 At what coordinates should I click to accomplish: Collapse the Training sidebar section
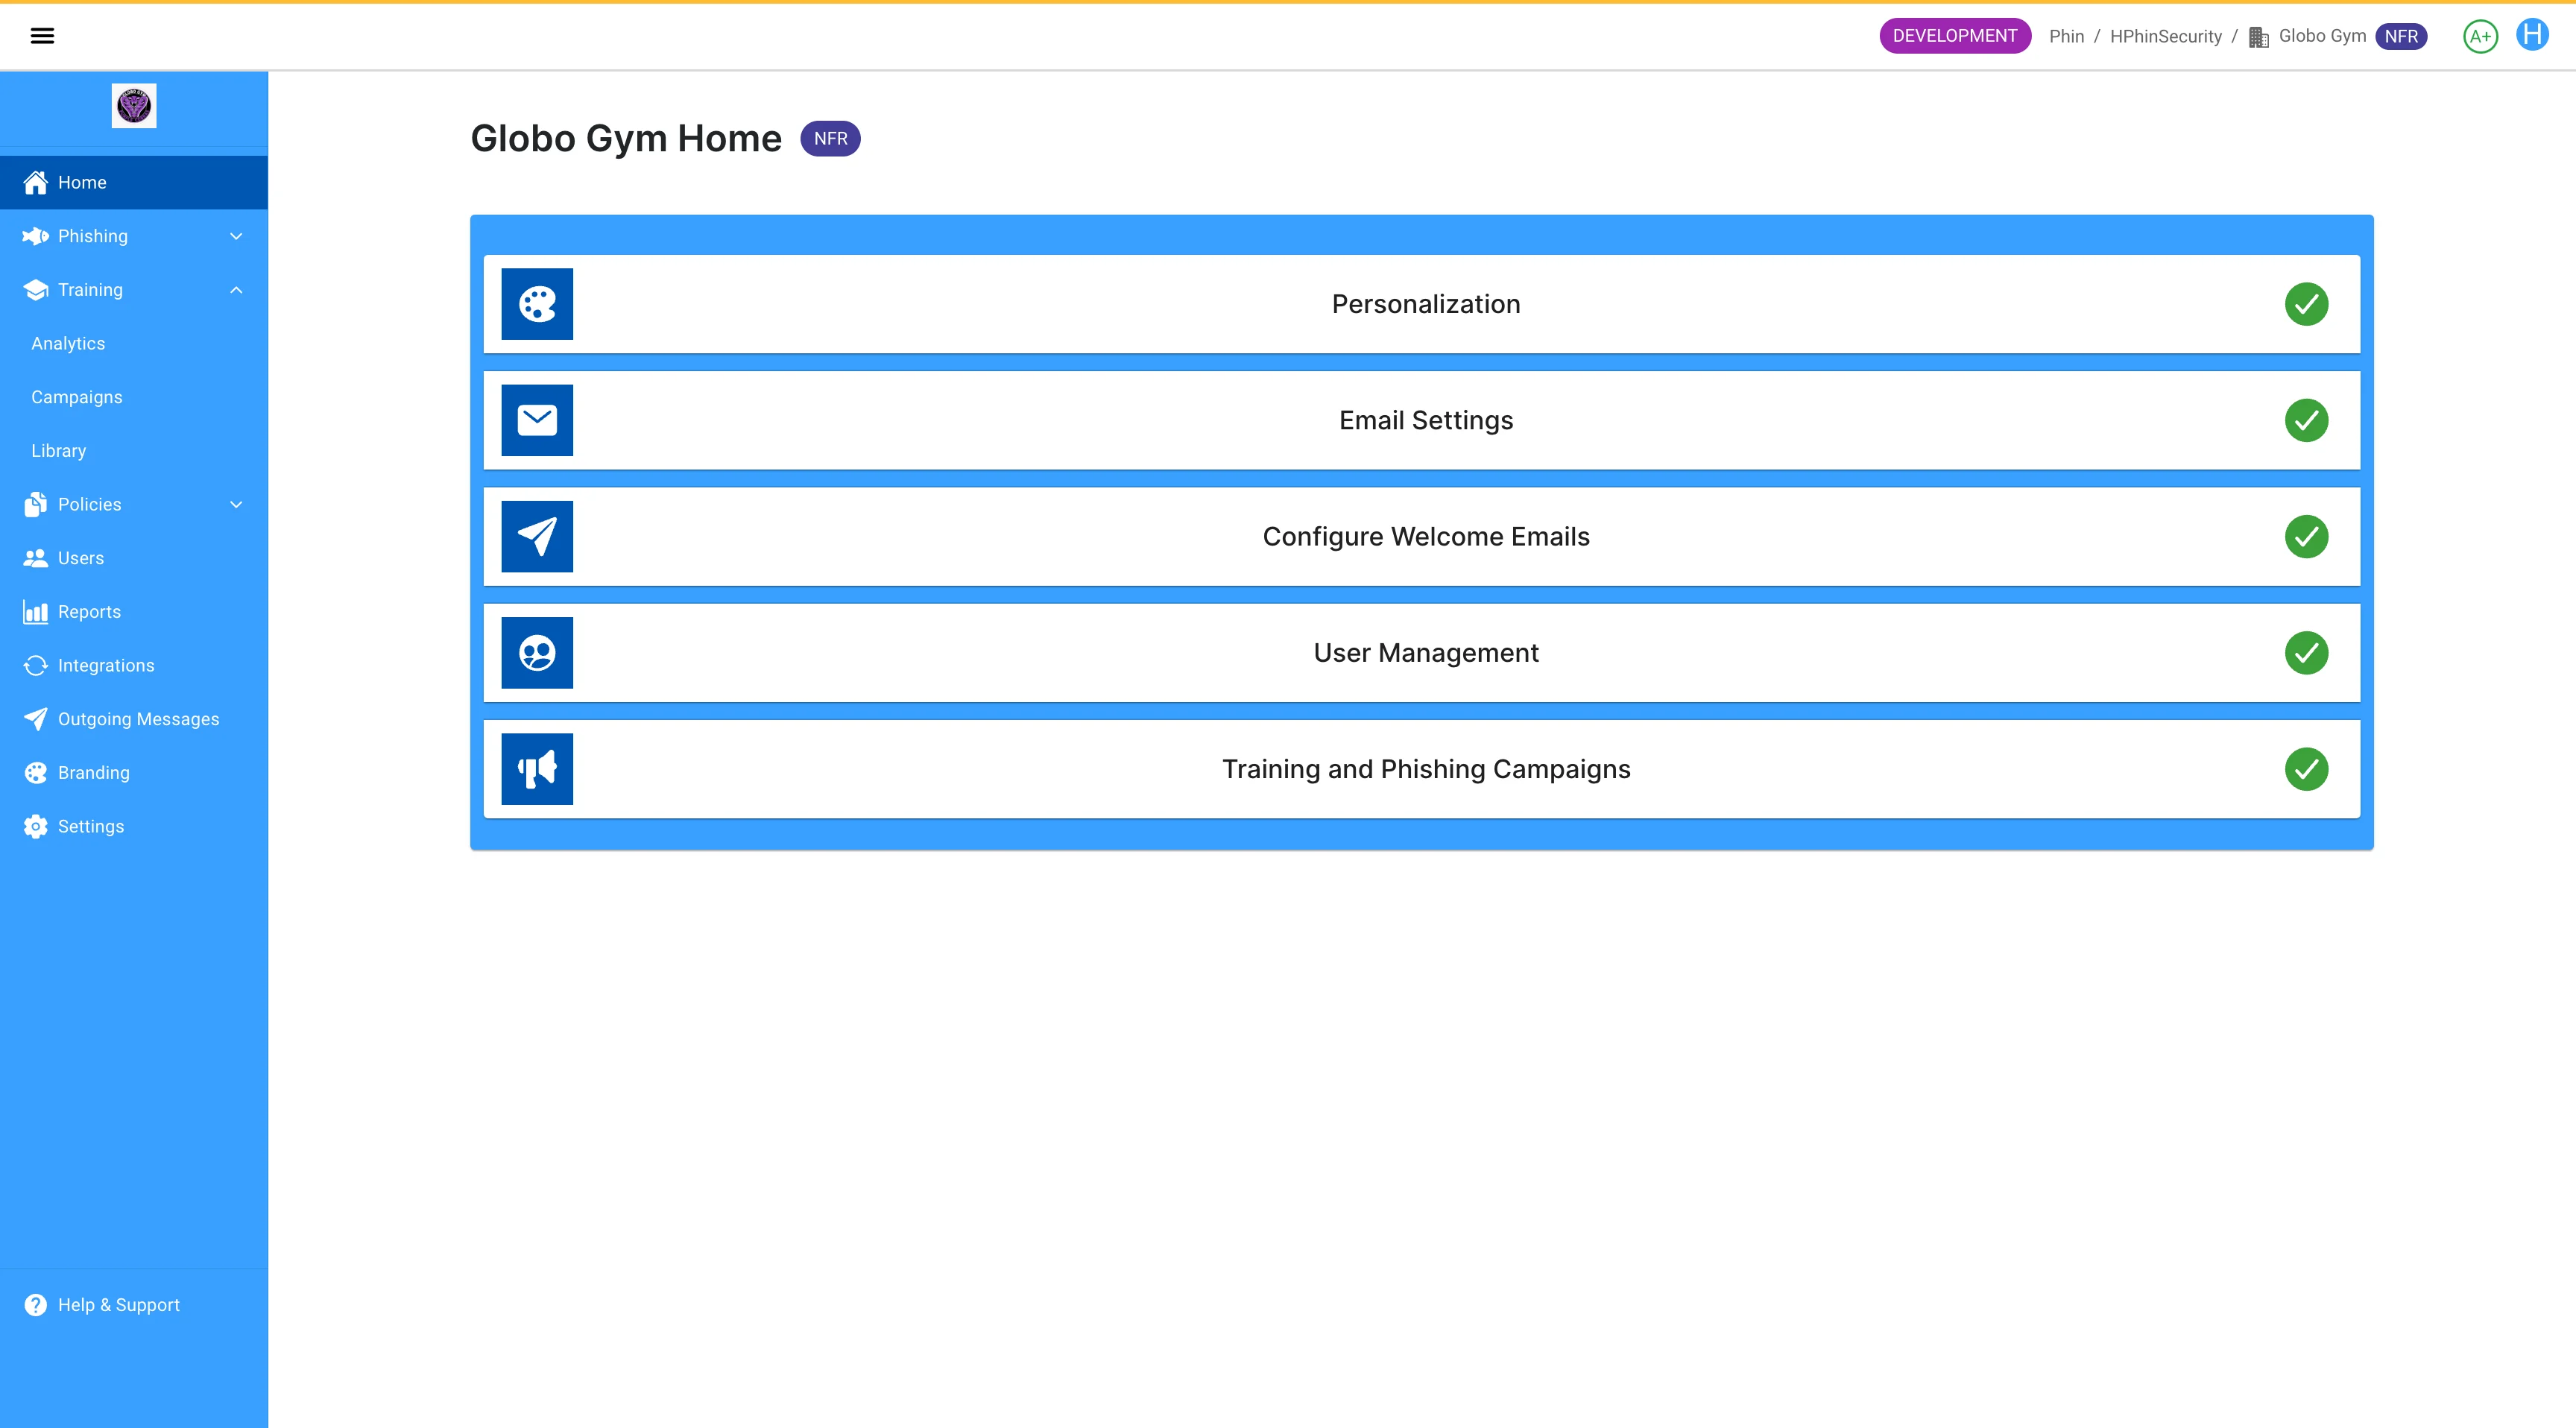pyautogui.click(x=134, y=290)
